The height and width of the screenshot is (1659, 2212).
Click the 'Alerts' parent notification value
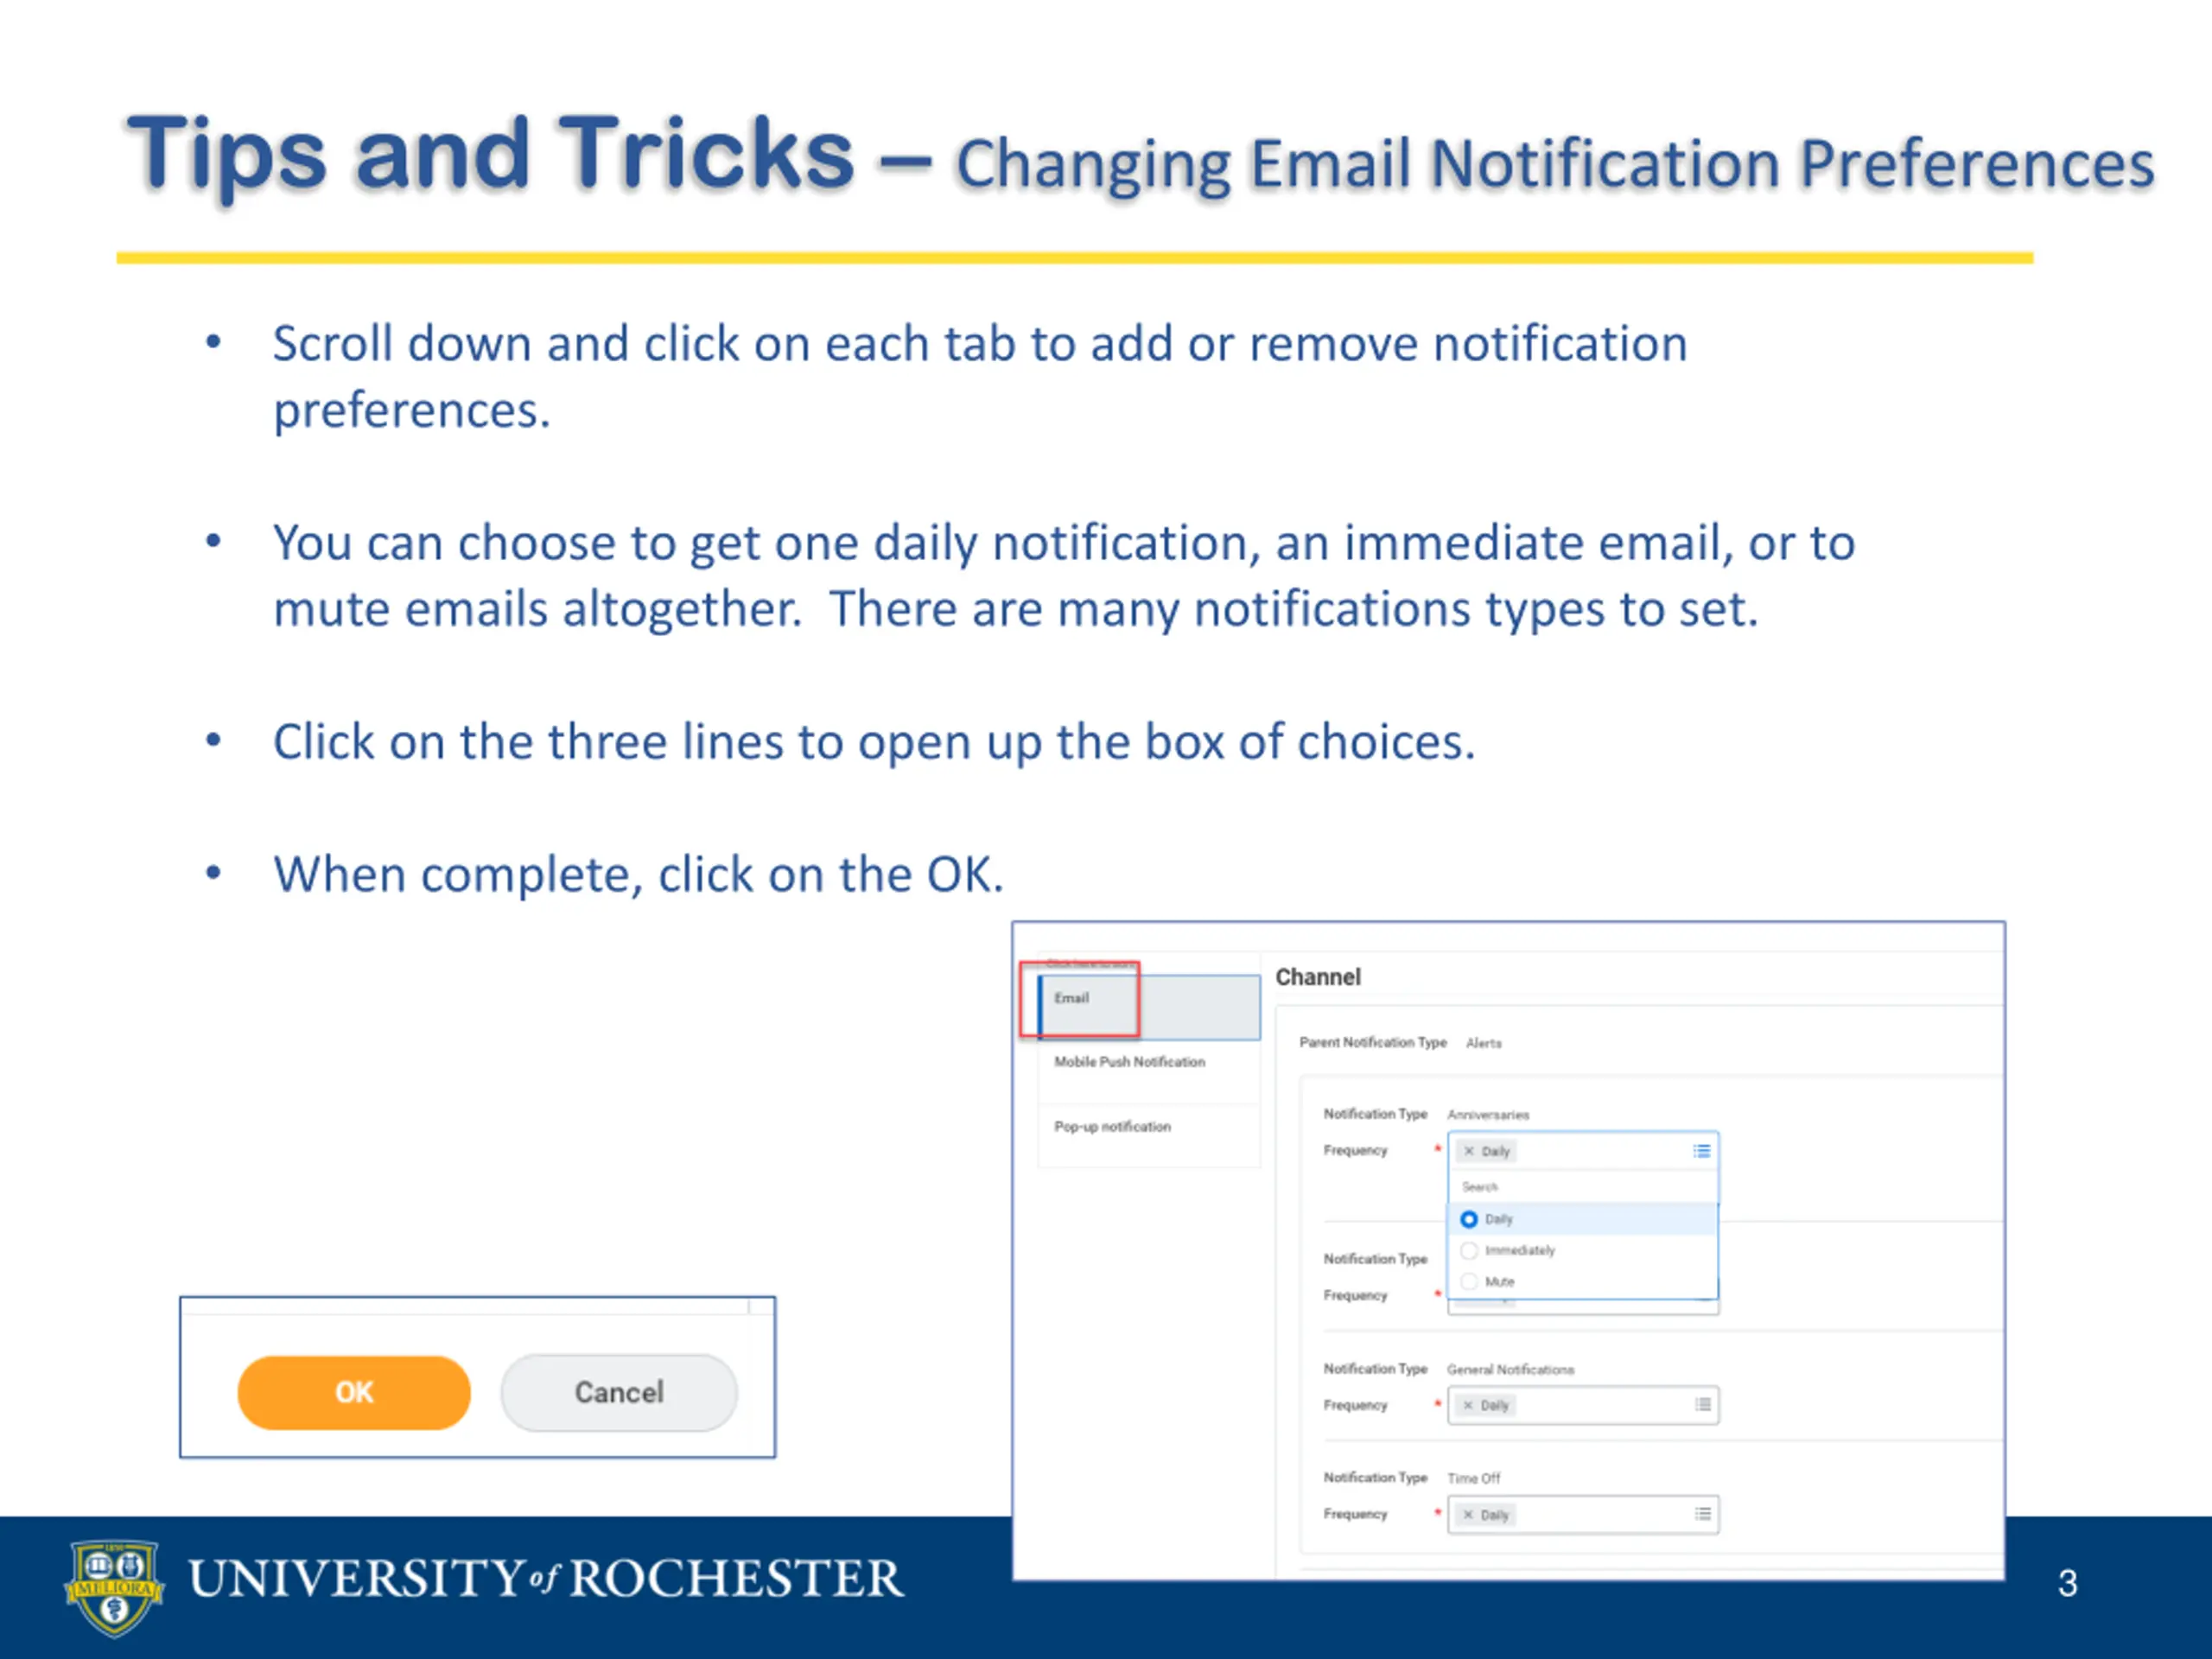tap(1484, 1043)
